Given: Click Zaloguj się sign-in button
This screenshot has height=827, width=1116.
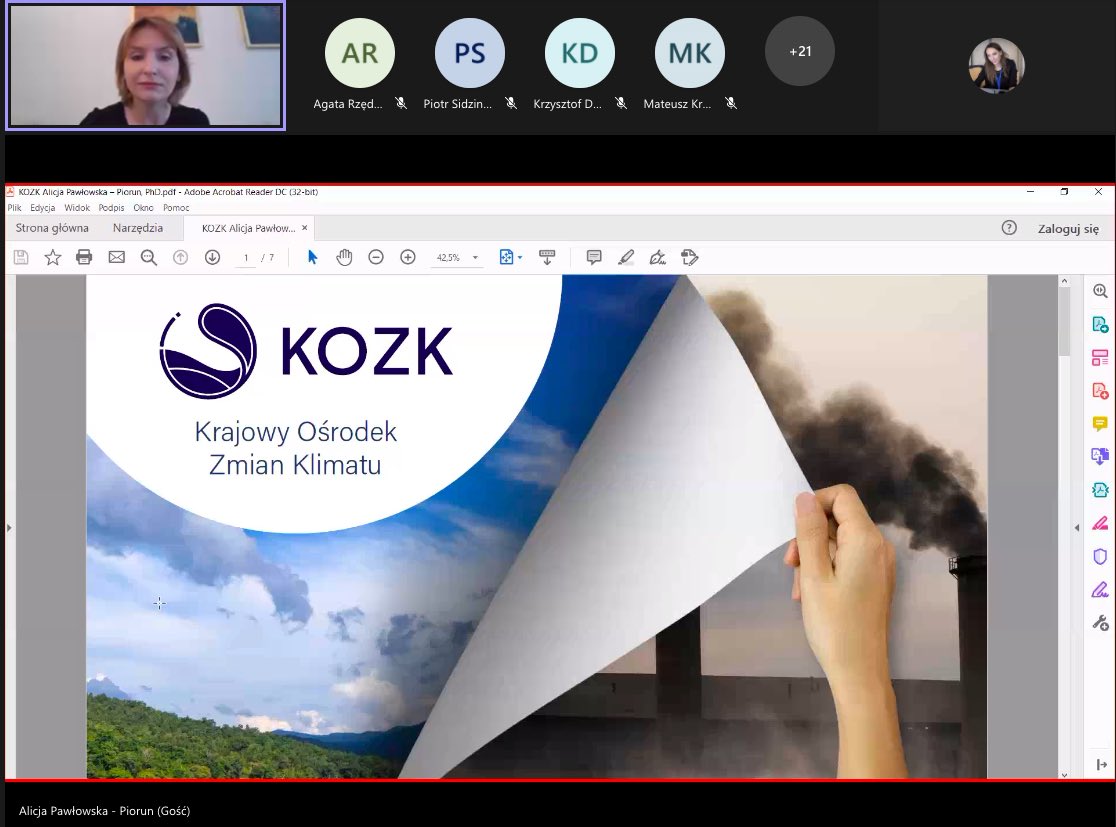Looking at the screenshot, I should tap(1068, 228).
